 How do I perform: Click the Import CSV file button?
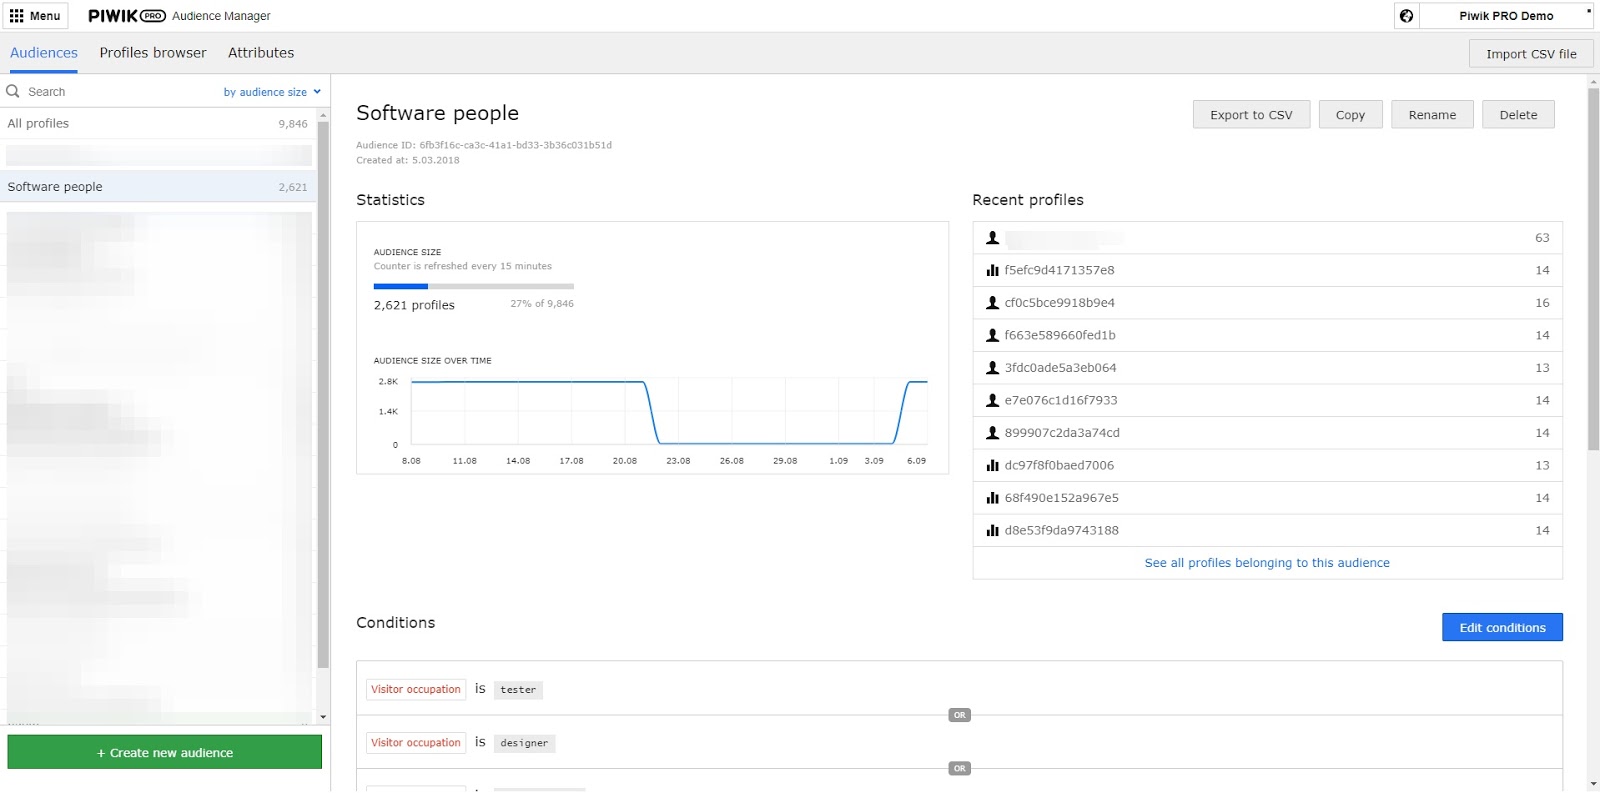(x=1531, y=54)
